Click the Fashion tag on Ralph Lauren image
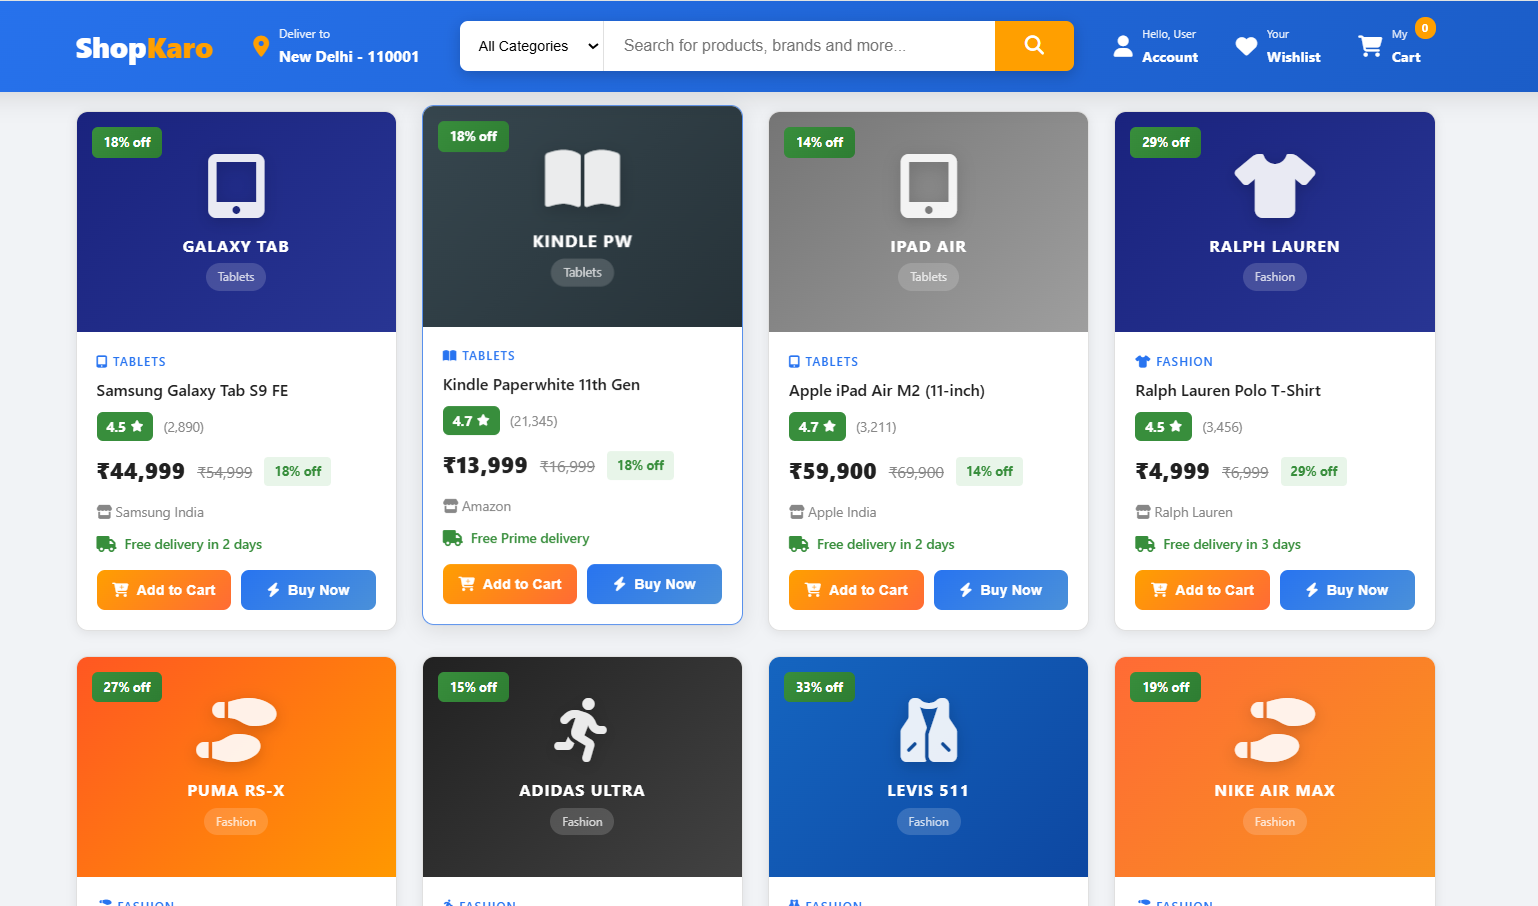This screenshot has width=1538, height=906. coord(1274,277)
